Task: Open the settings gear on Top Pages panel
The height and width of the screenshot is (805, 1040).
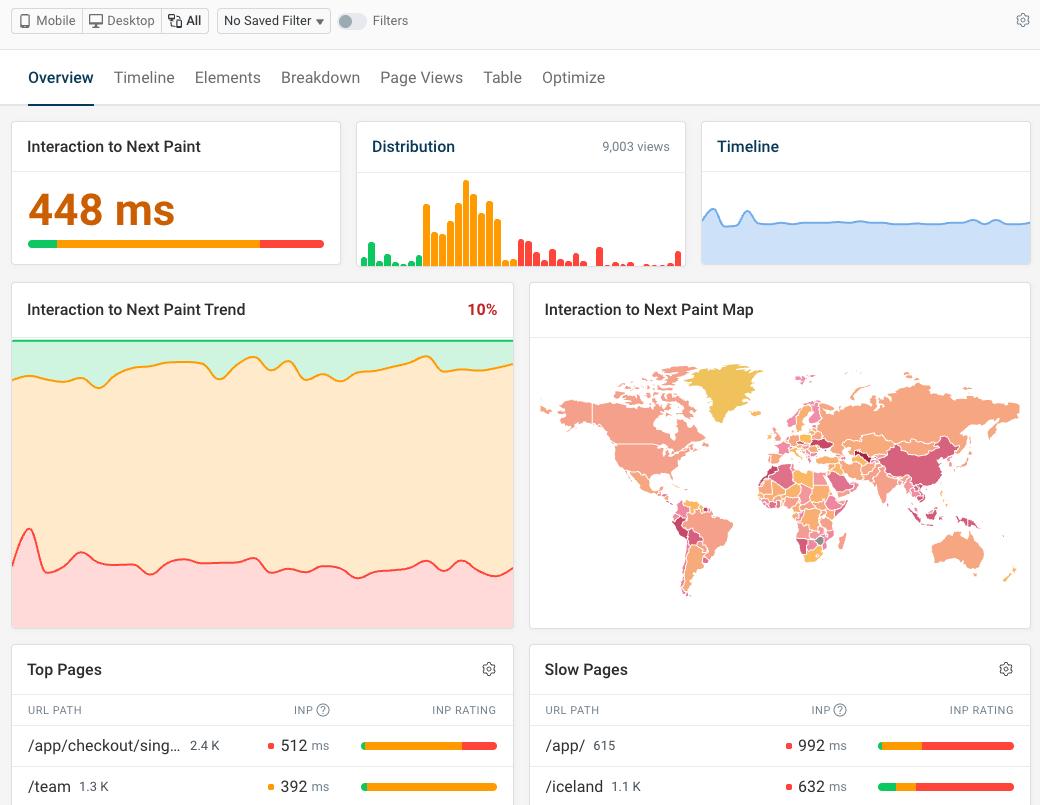Action: click(489, 669)
